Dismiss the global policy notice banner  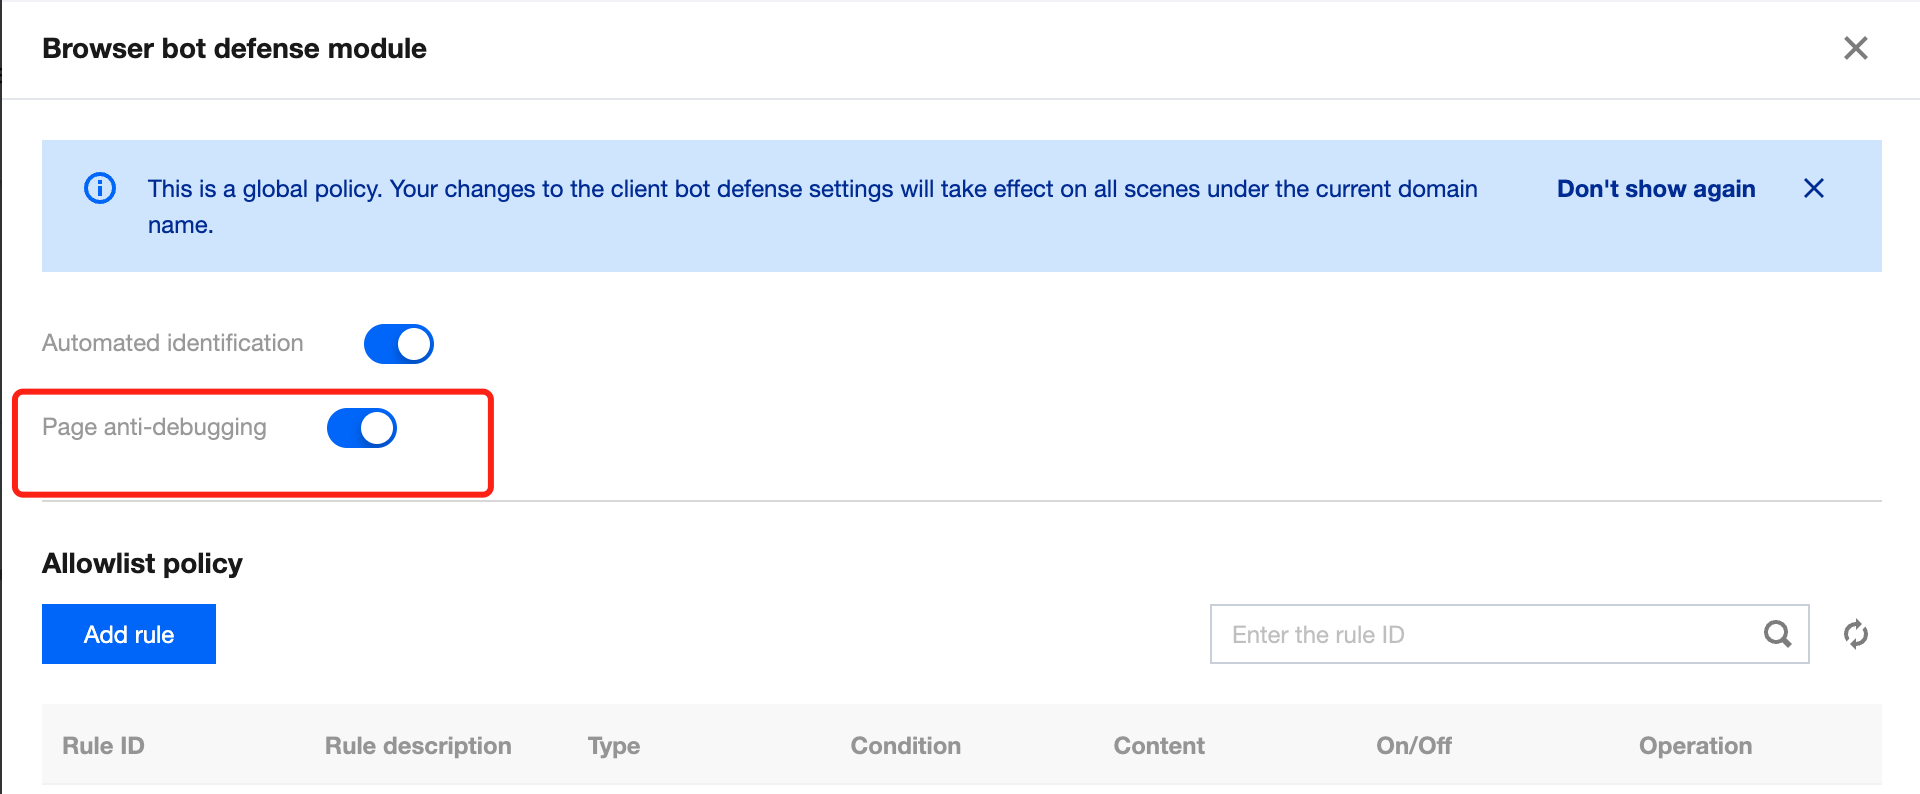tap(1813, 188)
